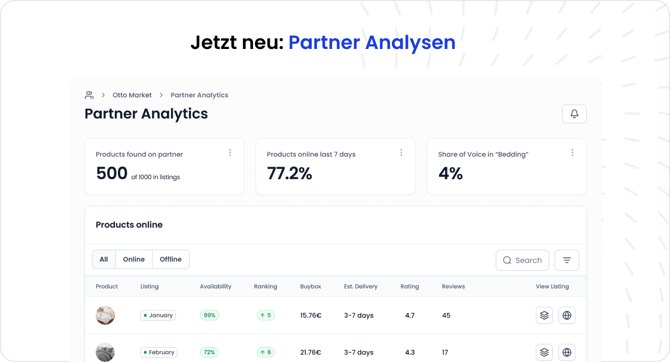Switch to the Online tab

pyautogui.click(x=134, y=259)
